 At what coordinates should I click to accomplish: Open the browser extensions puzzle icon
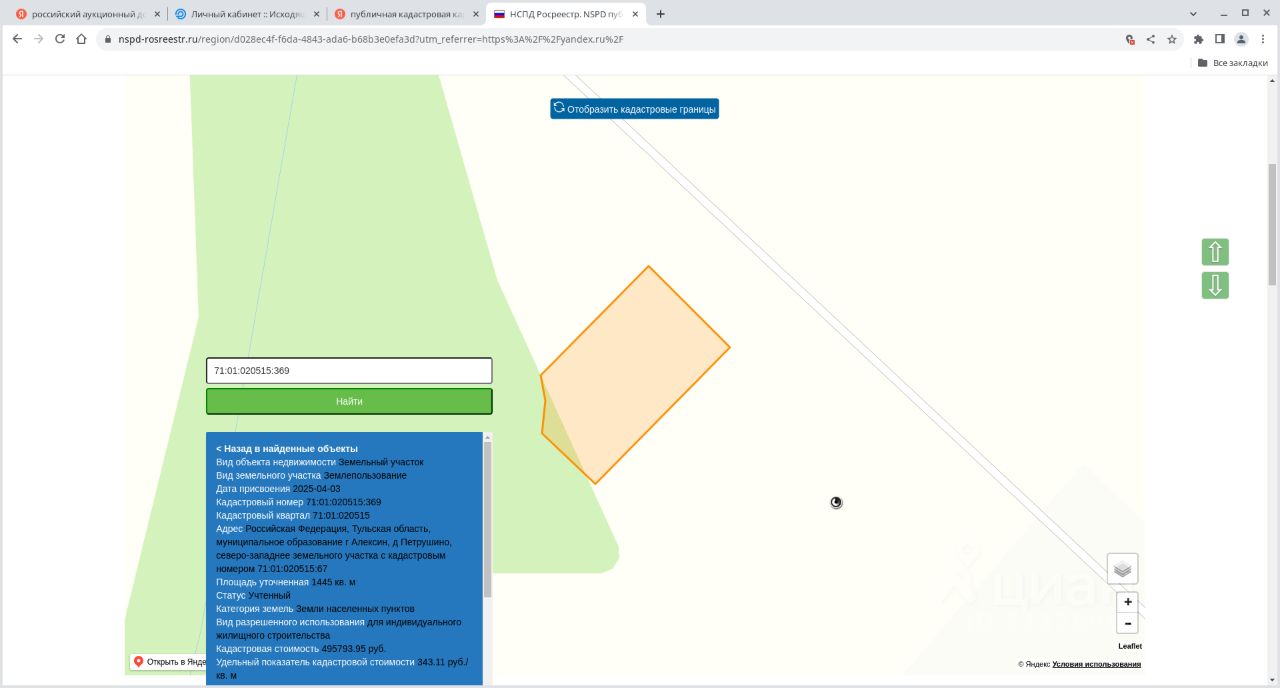1199,39
